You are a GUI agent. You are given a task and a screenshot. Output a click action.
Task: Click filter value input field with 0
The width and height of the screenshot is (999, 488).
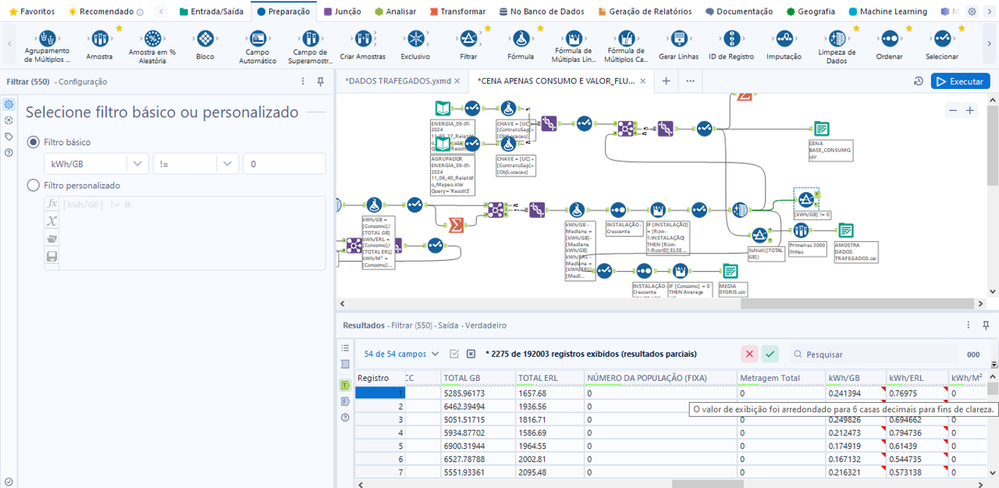[284, 164]
